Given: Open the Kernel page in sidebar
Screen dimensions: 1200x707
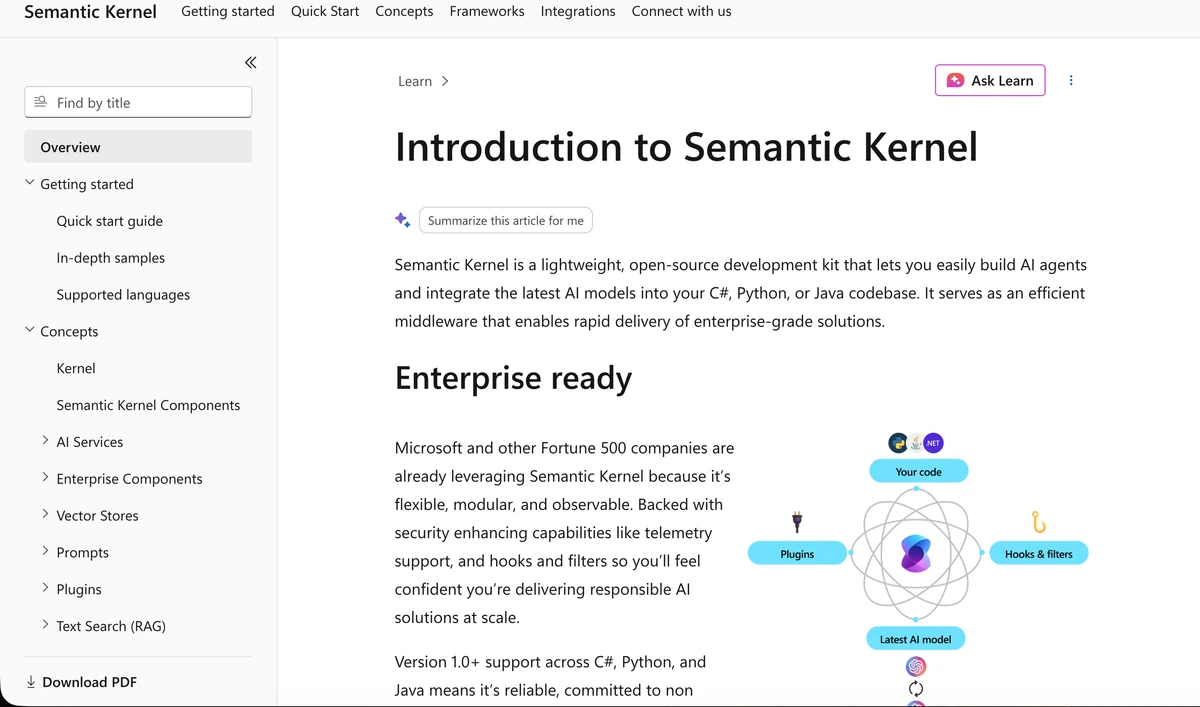Looking at the screenshot, I should (x=76, y=368).
